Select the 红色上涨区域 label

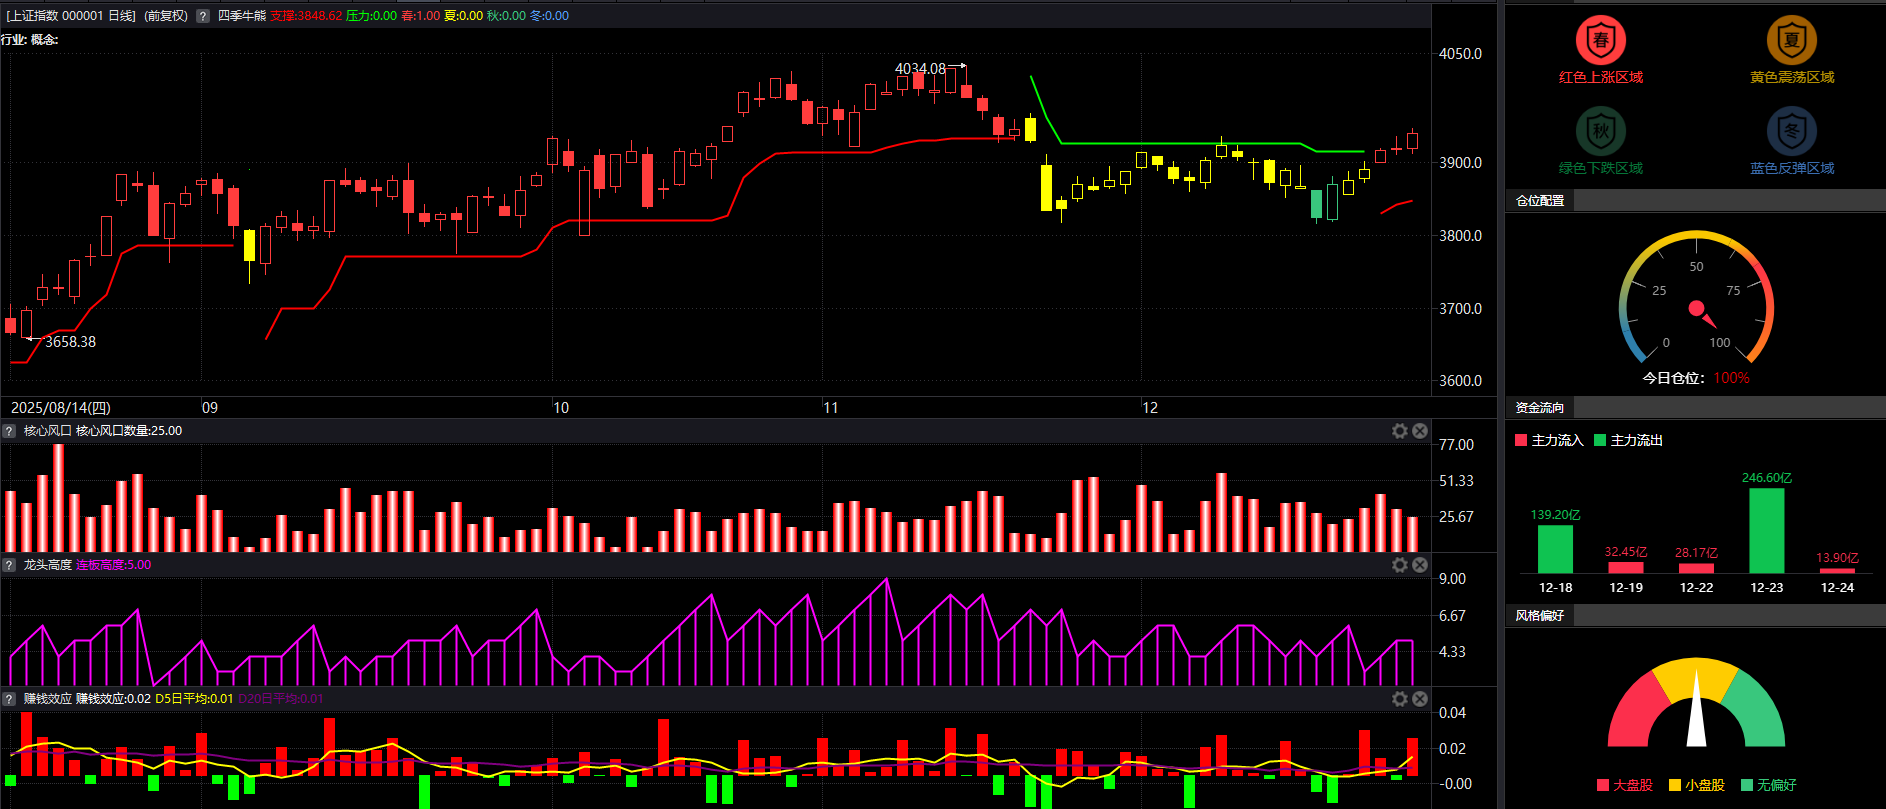click(1601, 77)
